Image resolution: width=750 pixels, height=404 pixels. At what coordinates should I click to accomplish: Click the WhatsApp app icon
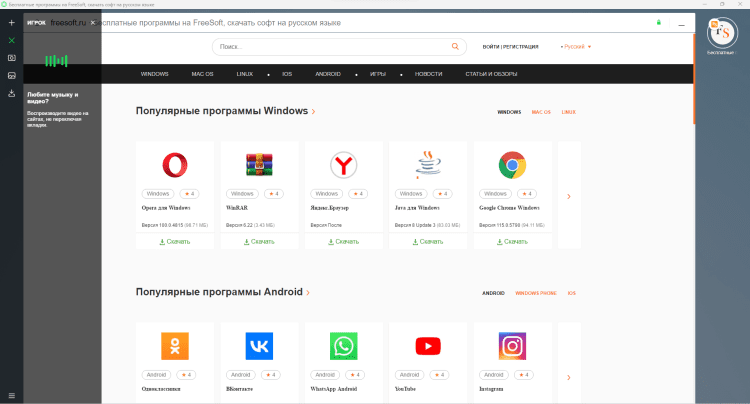click(x=343, y=346)
